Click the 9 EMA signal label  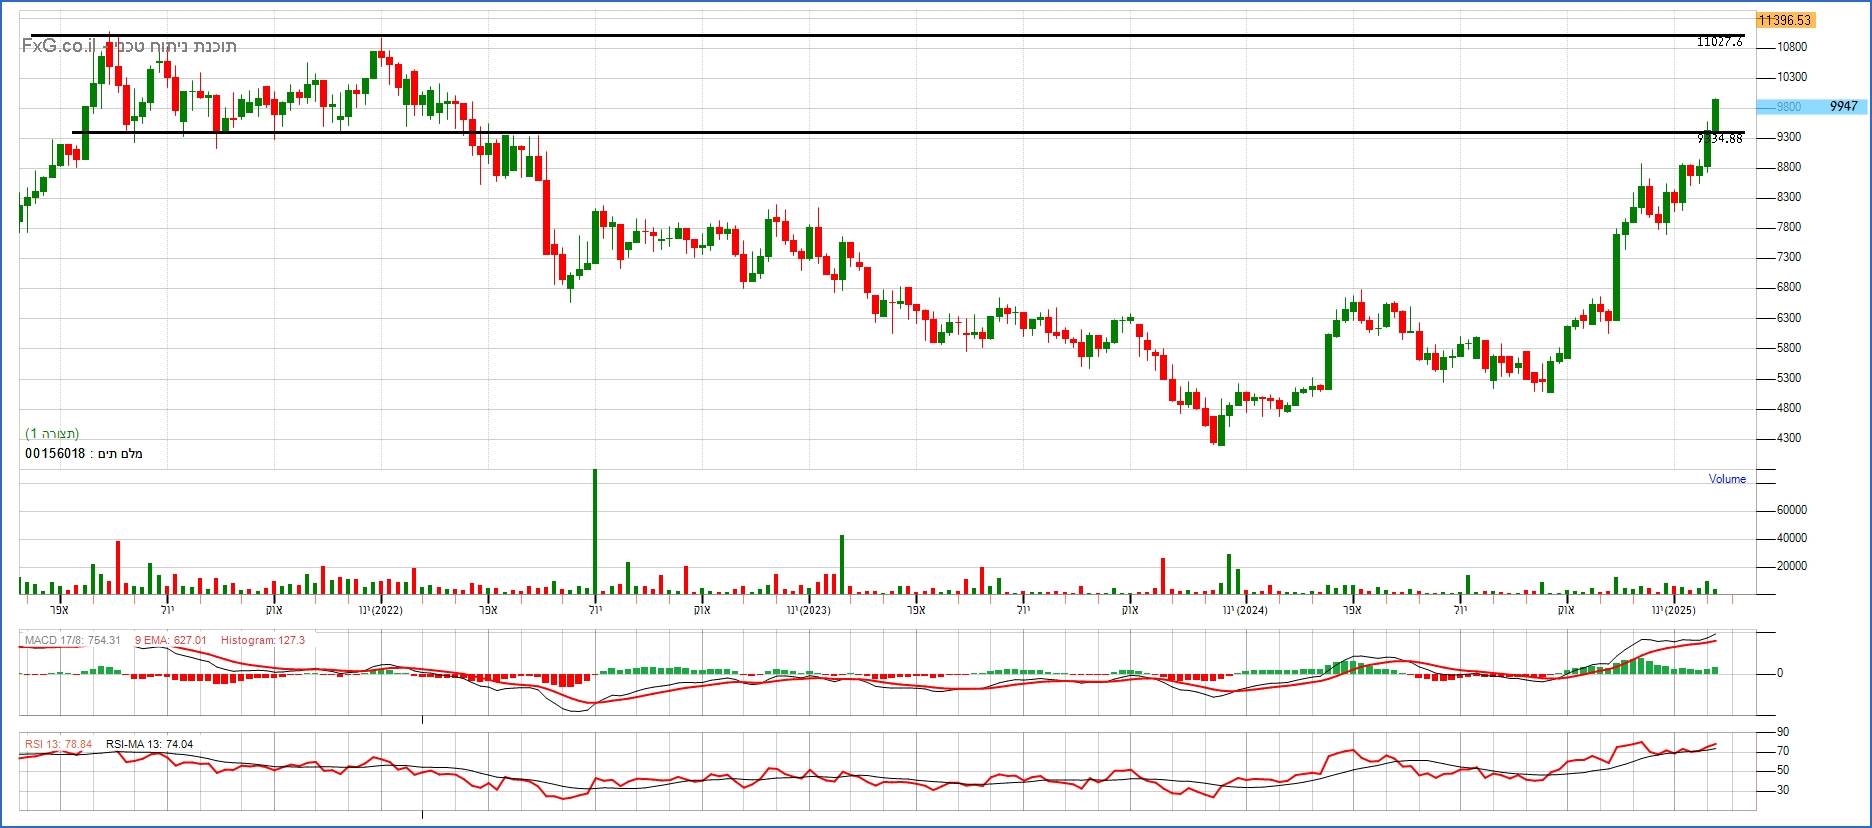[x=170, y=640]
